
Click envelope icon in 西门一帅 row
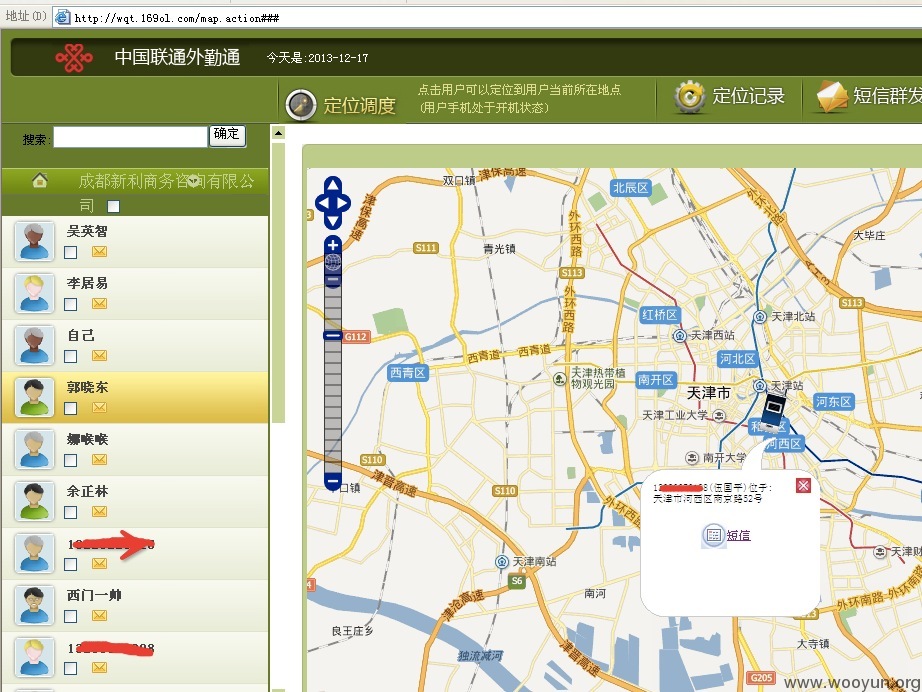[x=99, y=616]
